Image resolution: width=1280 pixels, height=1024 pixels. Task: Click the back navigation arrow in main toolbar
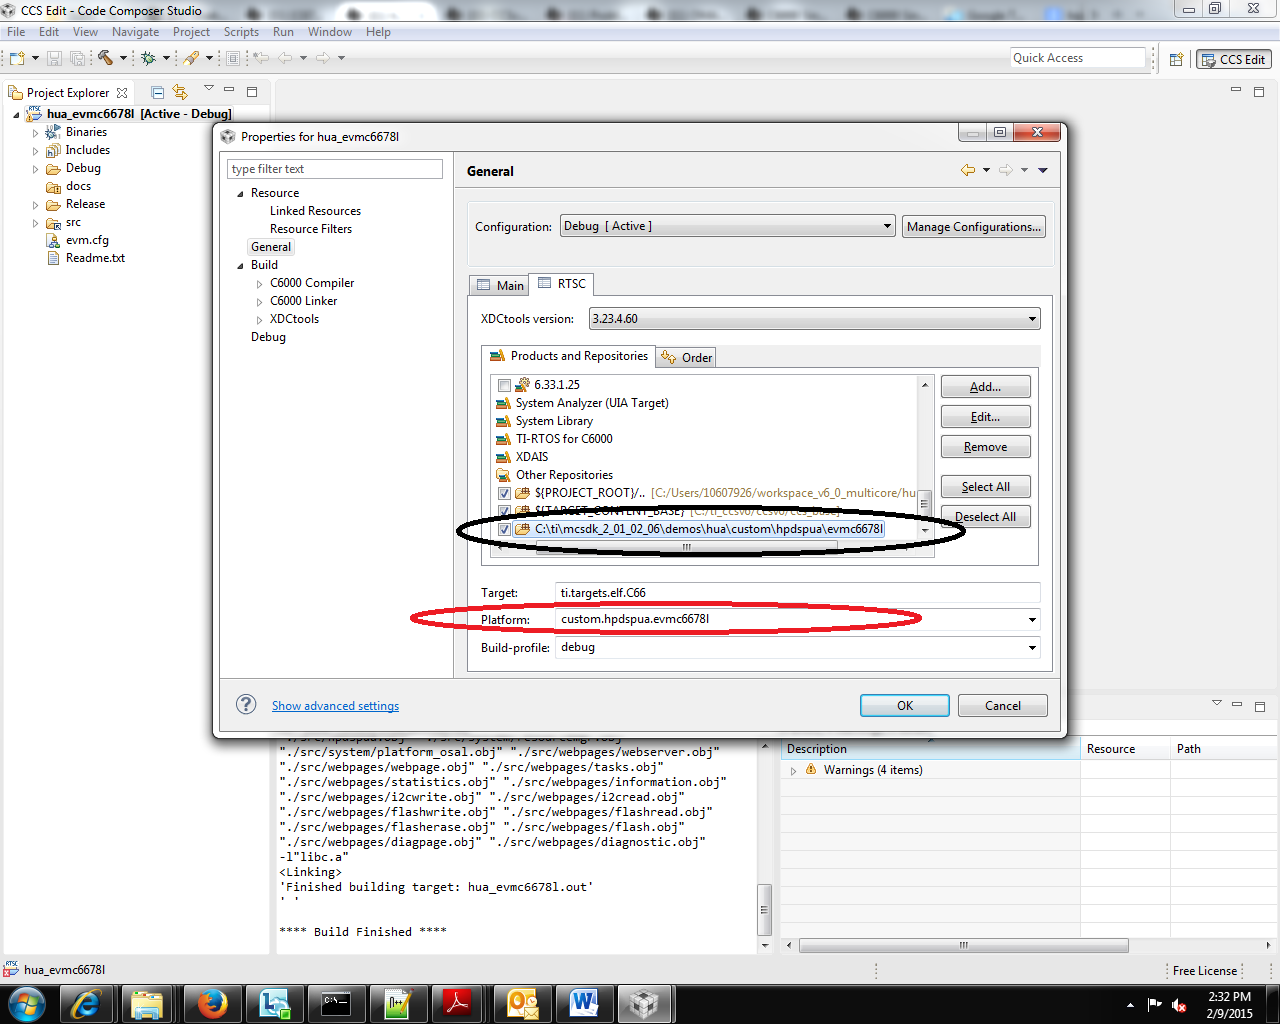click(x=285, y=58)
